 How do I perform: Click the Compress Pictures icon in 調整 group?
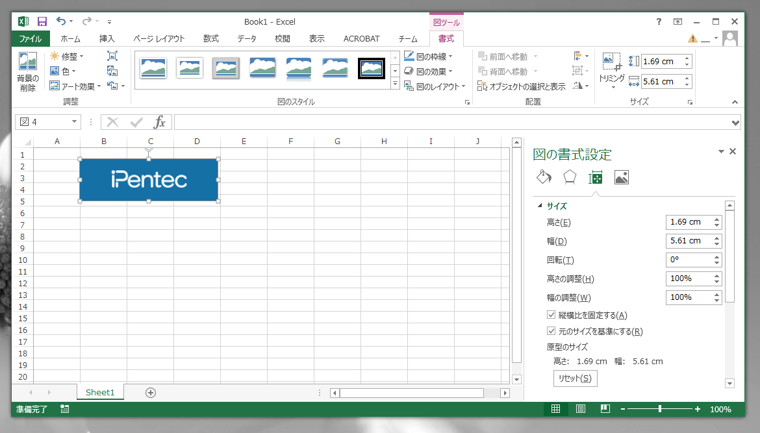[112, 56]
